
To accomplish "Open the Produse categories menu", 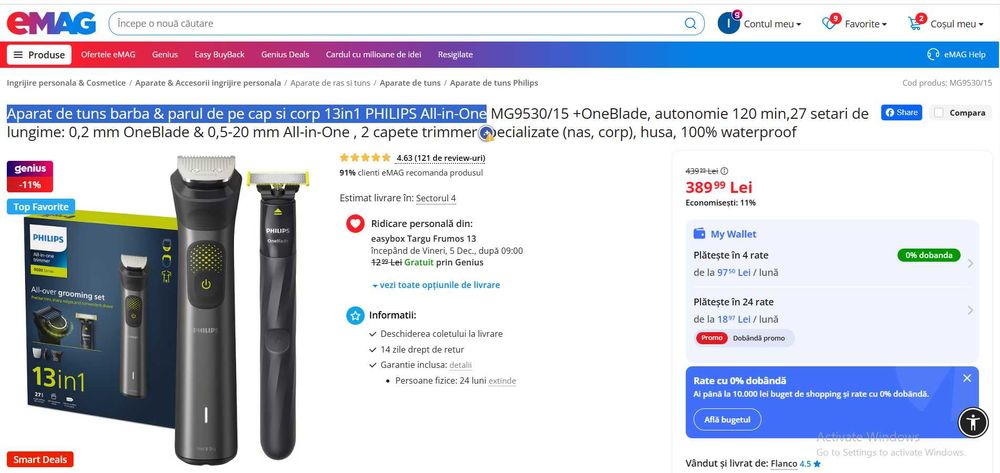I will (39, 54).
